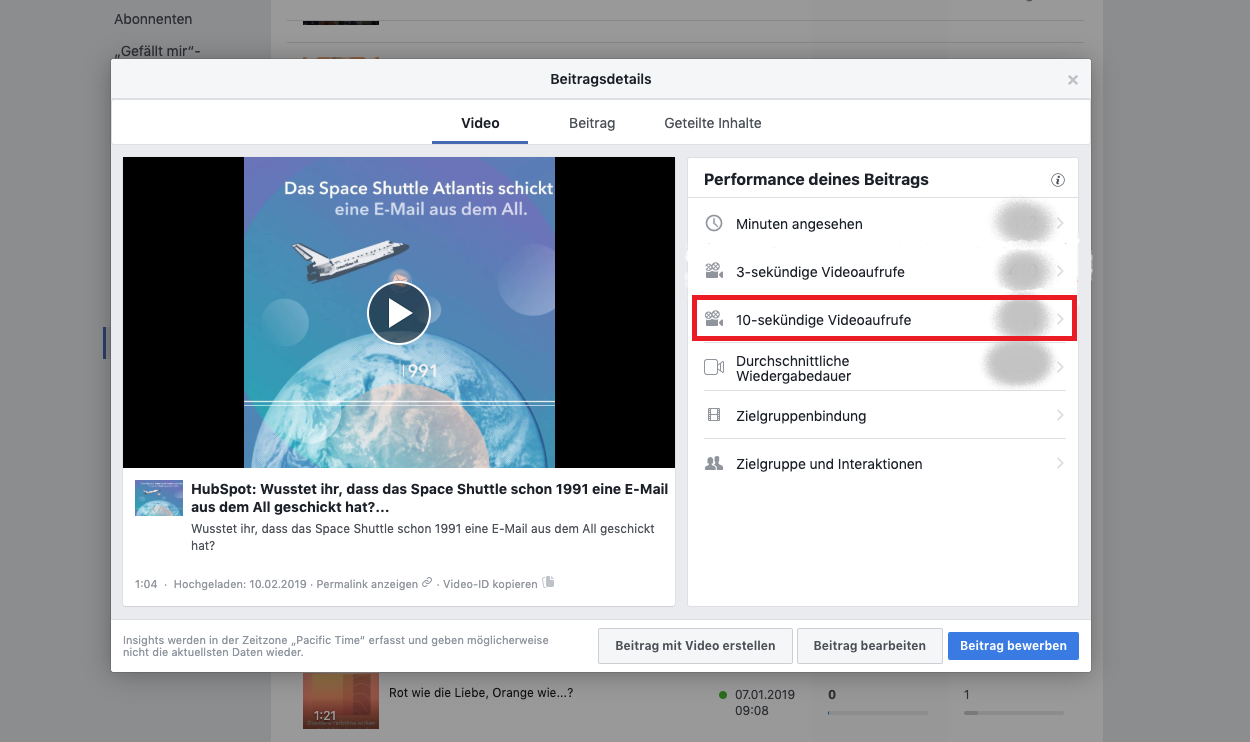The height and width of the screenshot is (742, 1250).
Task: Expand Zielgruppenbindung with its chevron
Action: pyautogui.click(x=1060, y=415)
